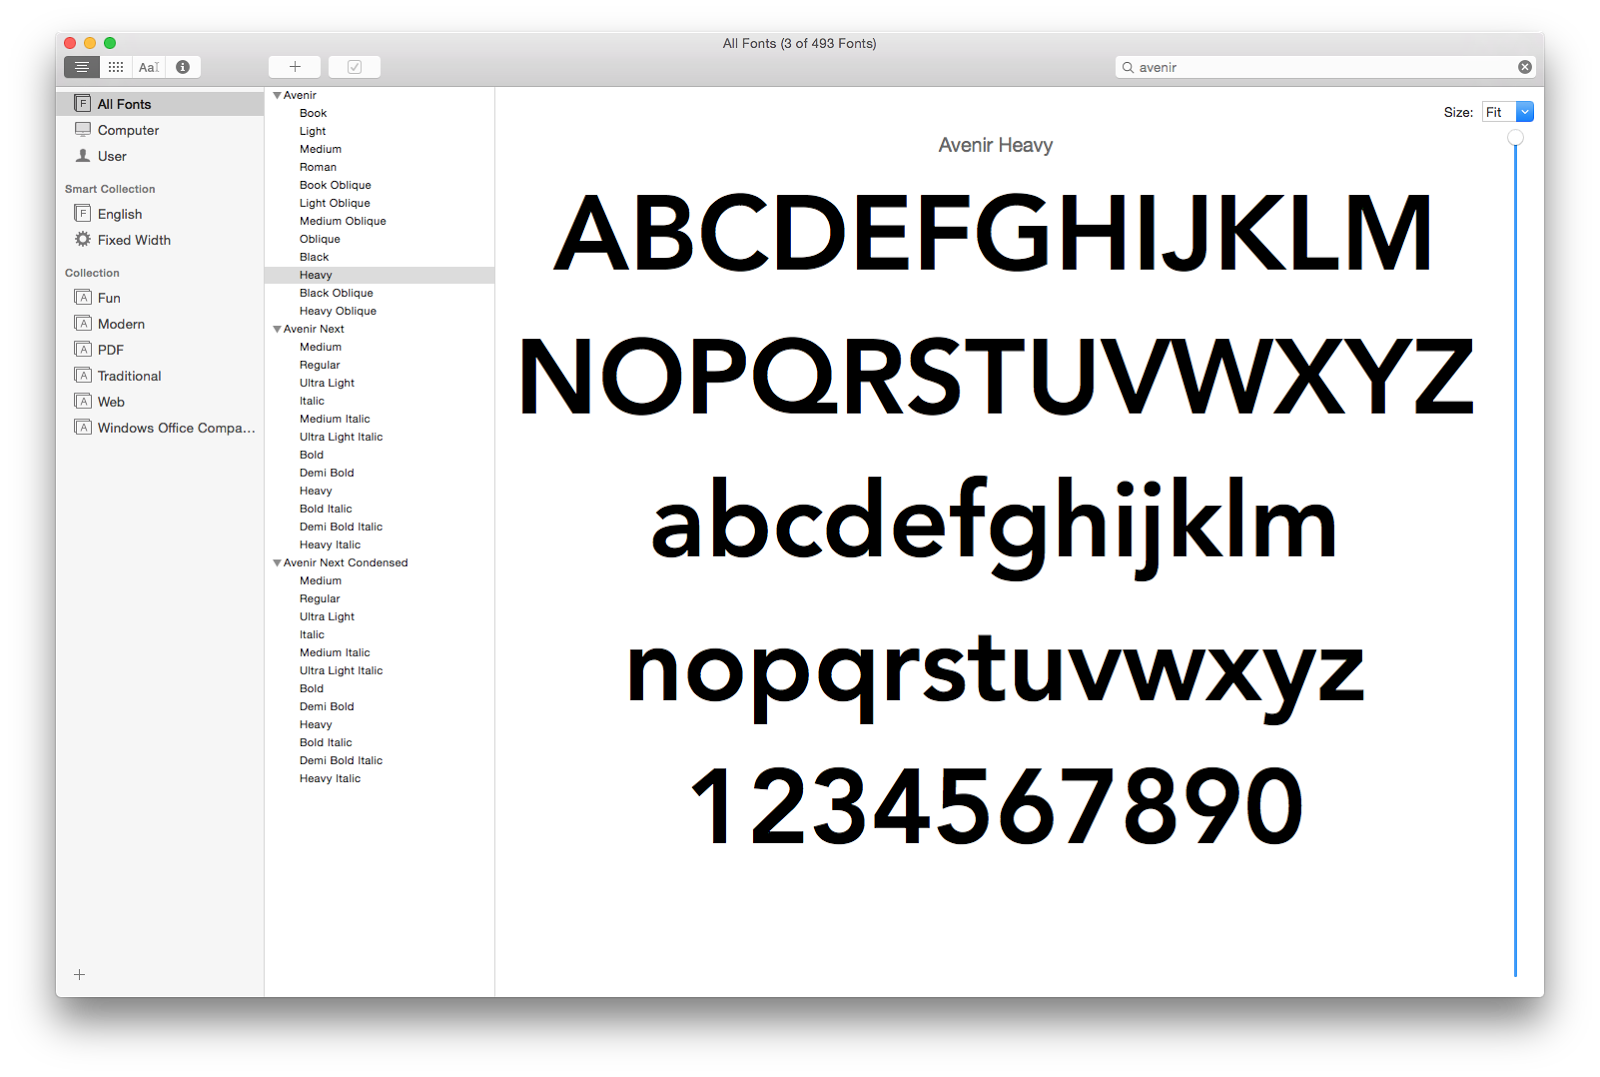Open the PDF collection
The height and width of the screenshot is (1077, 1600).
coord(160,350)
